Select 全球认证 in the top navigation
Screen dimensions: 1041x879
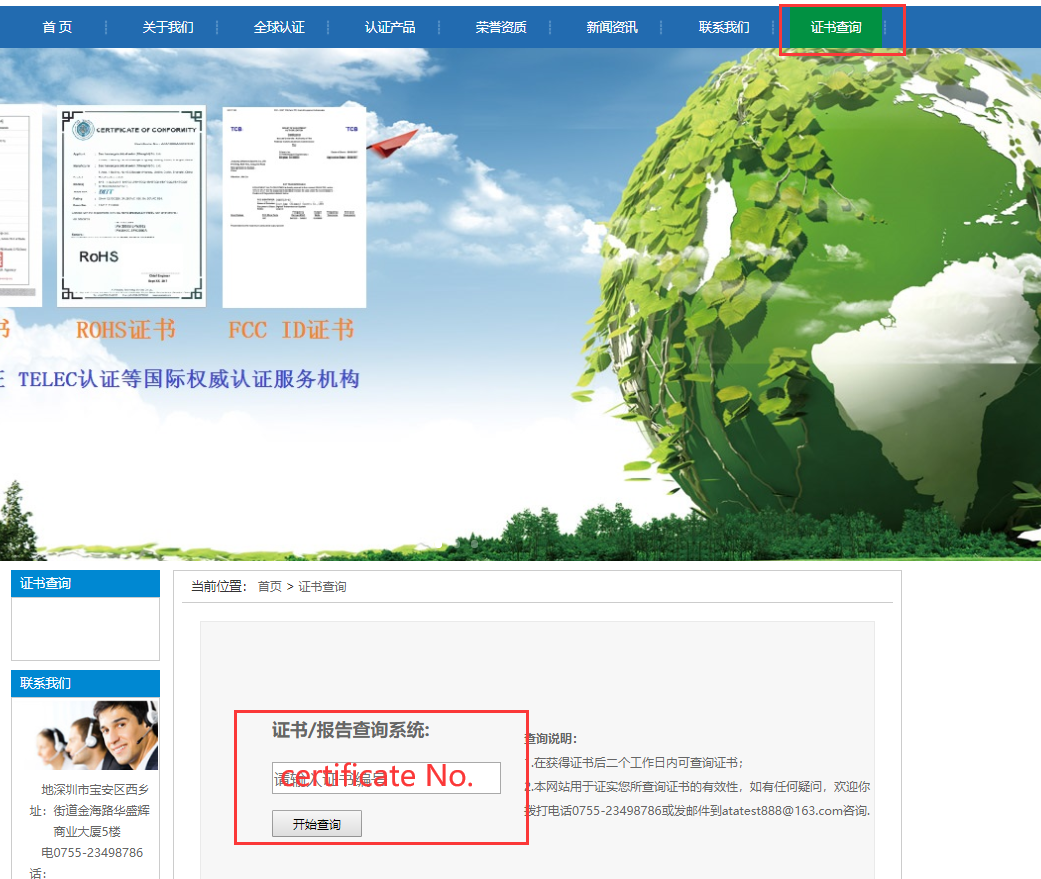coord(279,27)
